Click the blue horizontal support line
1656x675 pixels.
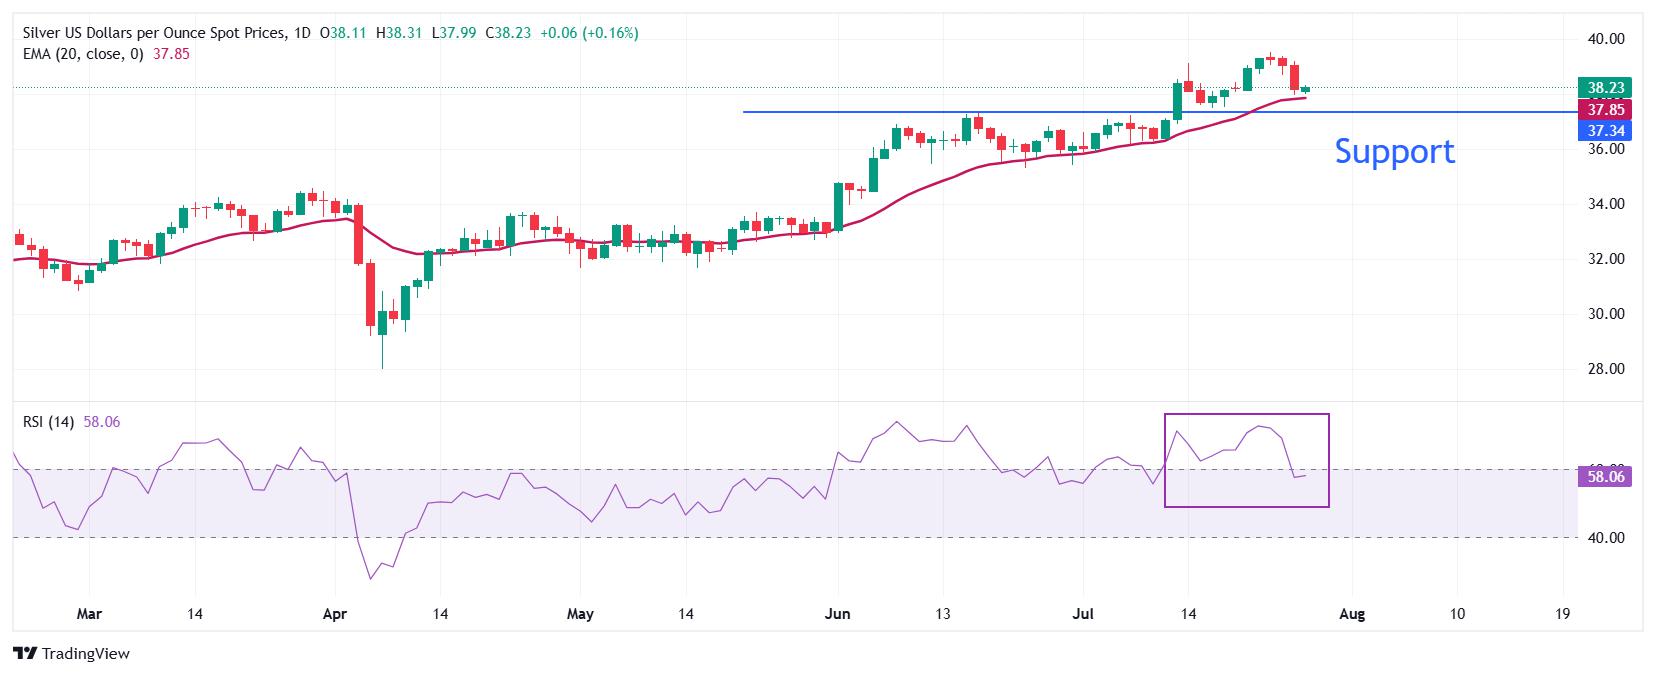[x=1160, y=112]
